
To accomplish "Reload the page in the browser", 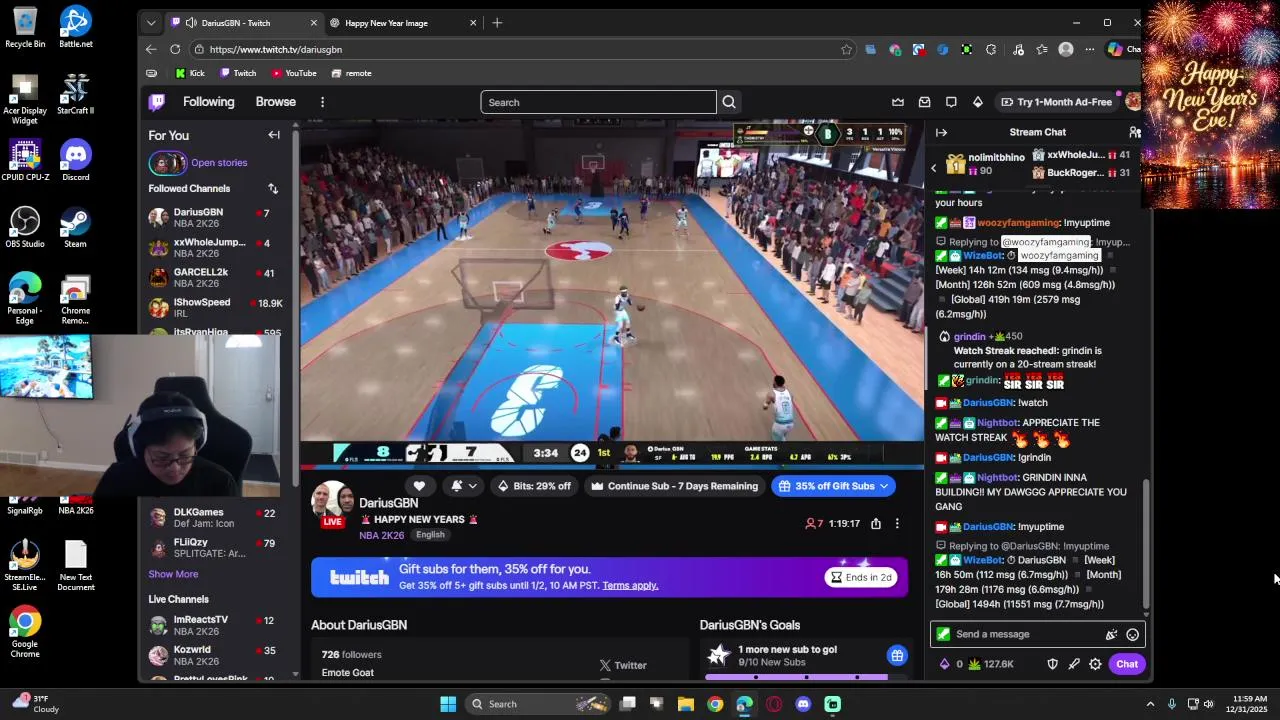I will [x=175, y=49].
